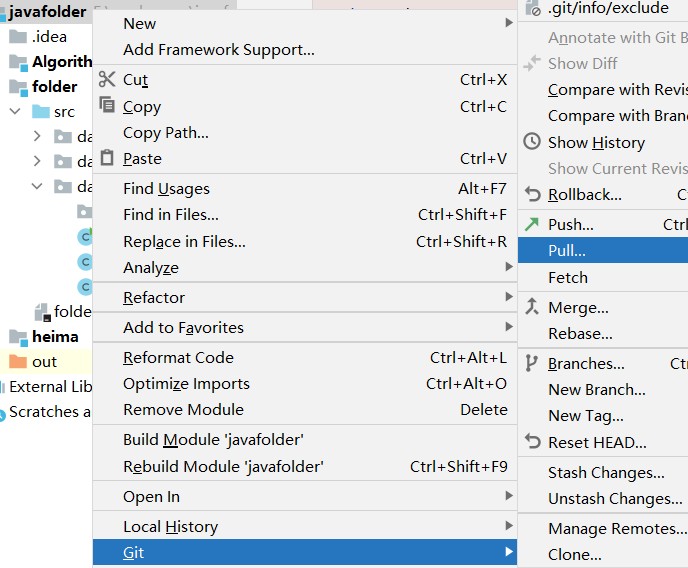
Task: Select Pull... from the Git submenu
Action: [567, 250]
